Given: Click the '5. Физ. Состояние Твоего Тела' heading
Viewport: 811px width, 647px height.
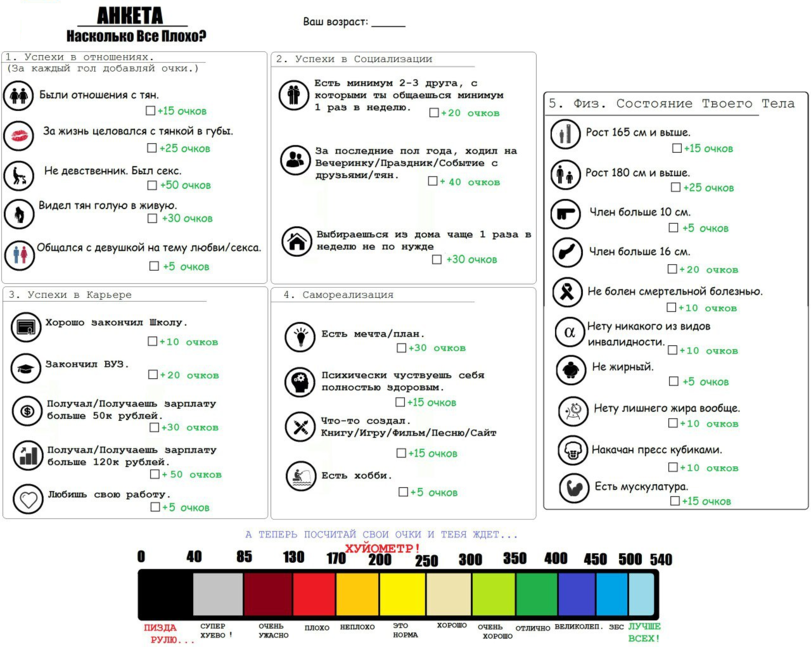Looking at the screenshot, I should coord(671,103).
